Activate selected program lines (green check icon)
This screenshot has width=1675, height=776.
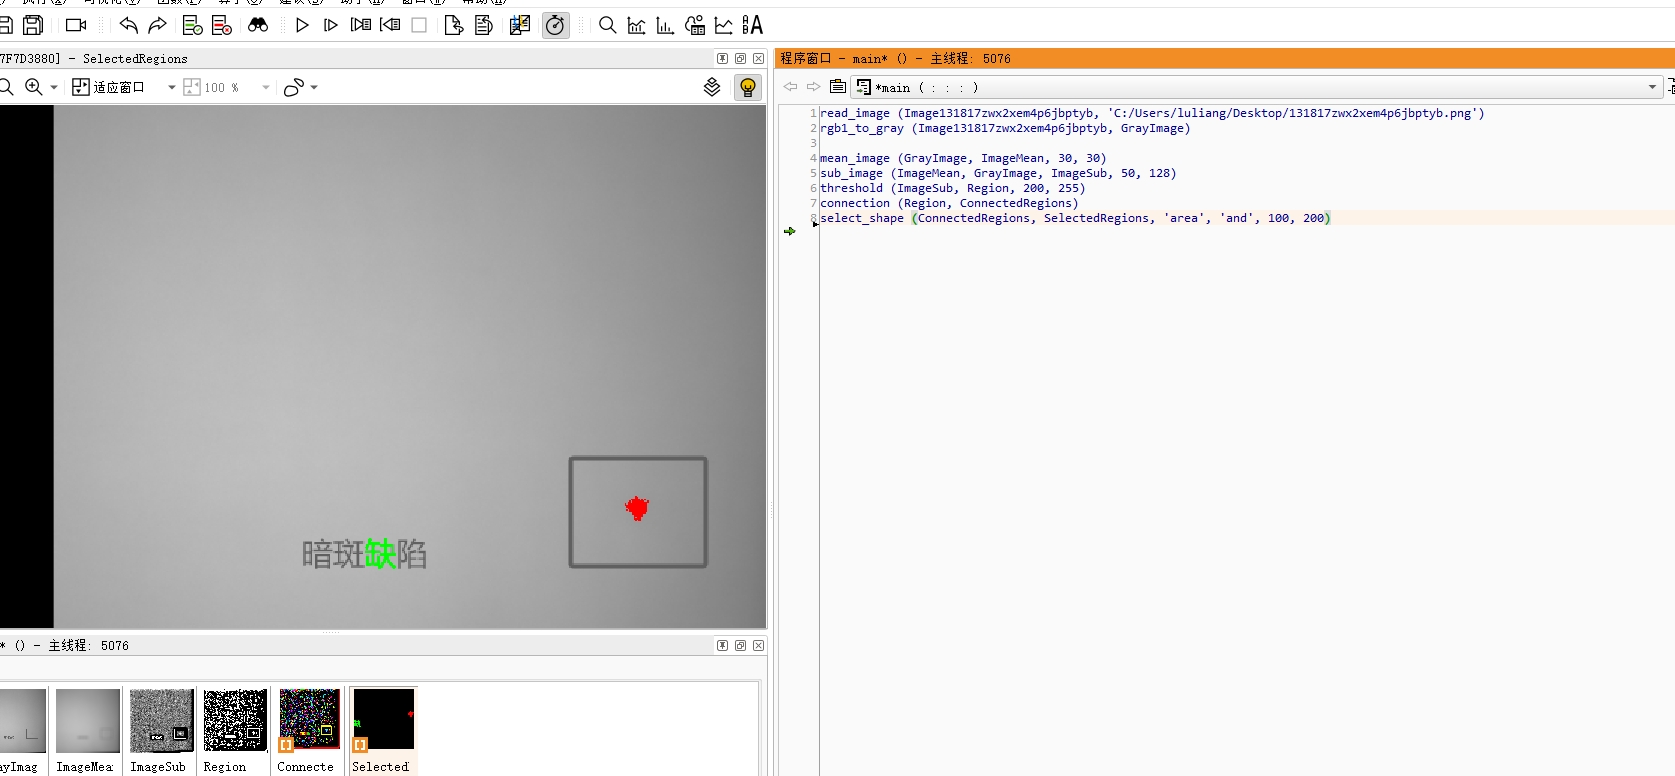[193, 25]
